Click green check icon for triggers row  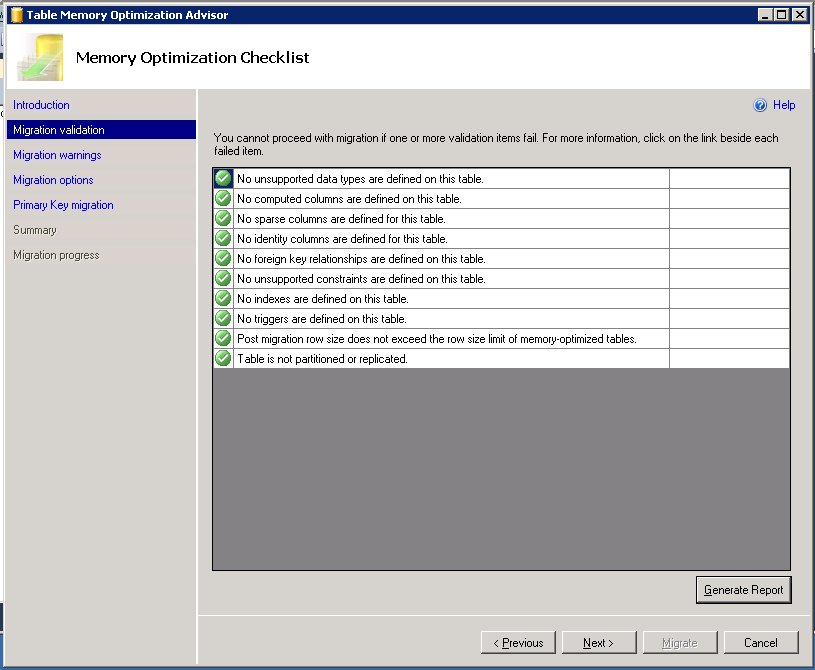223,319
